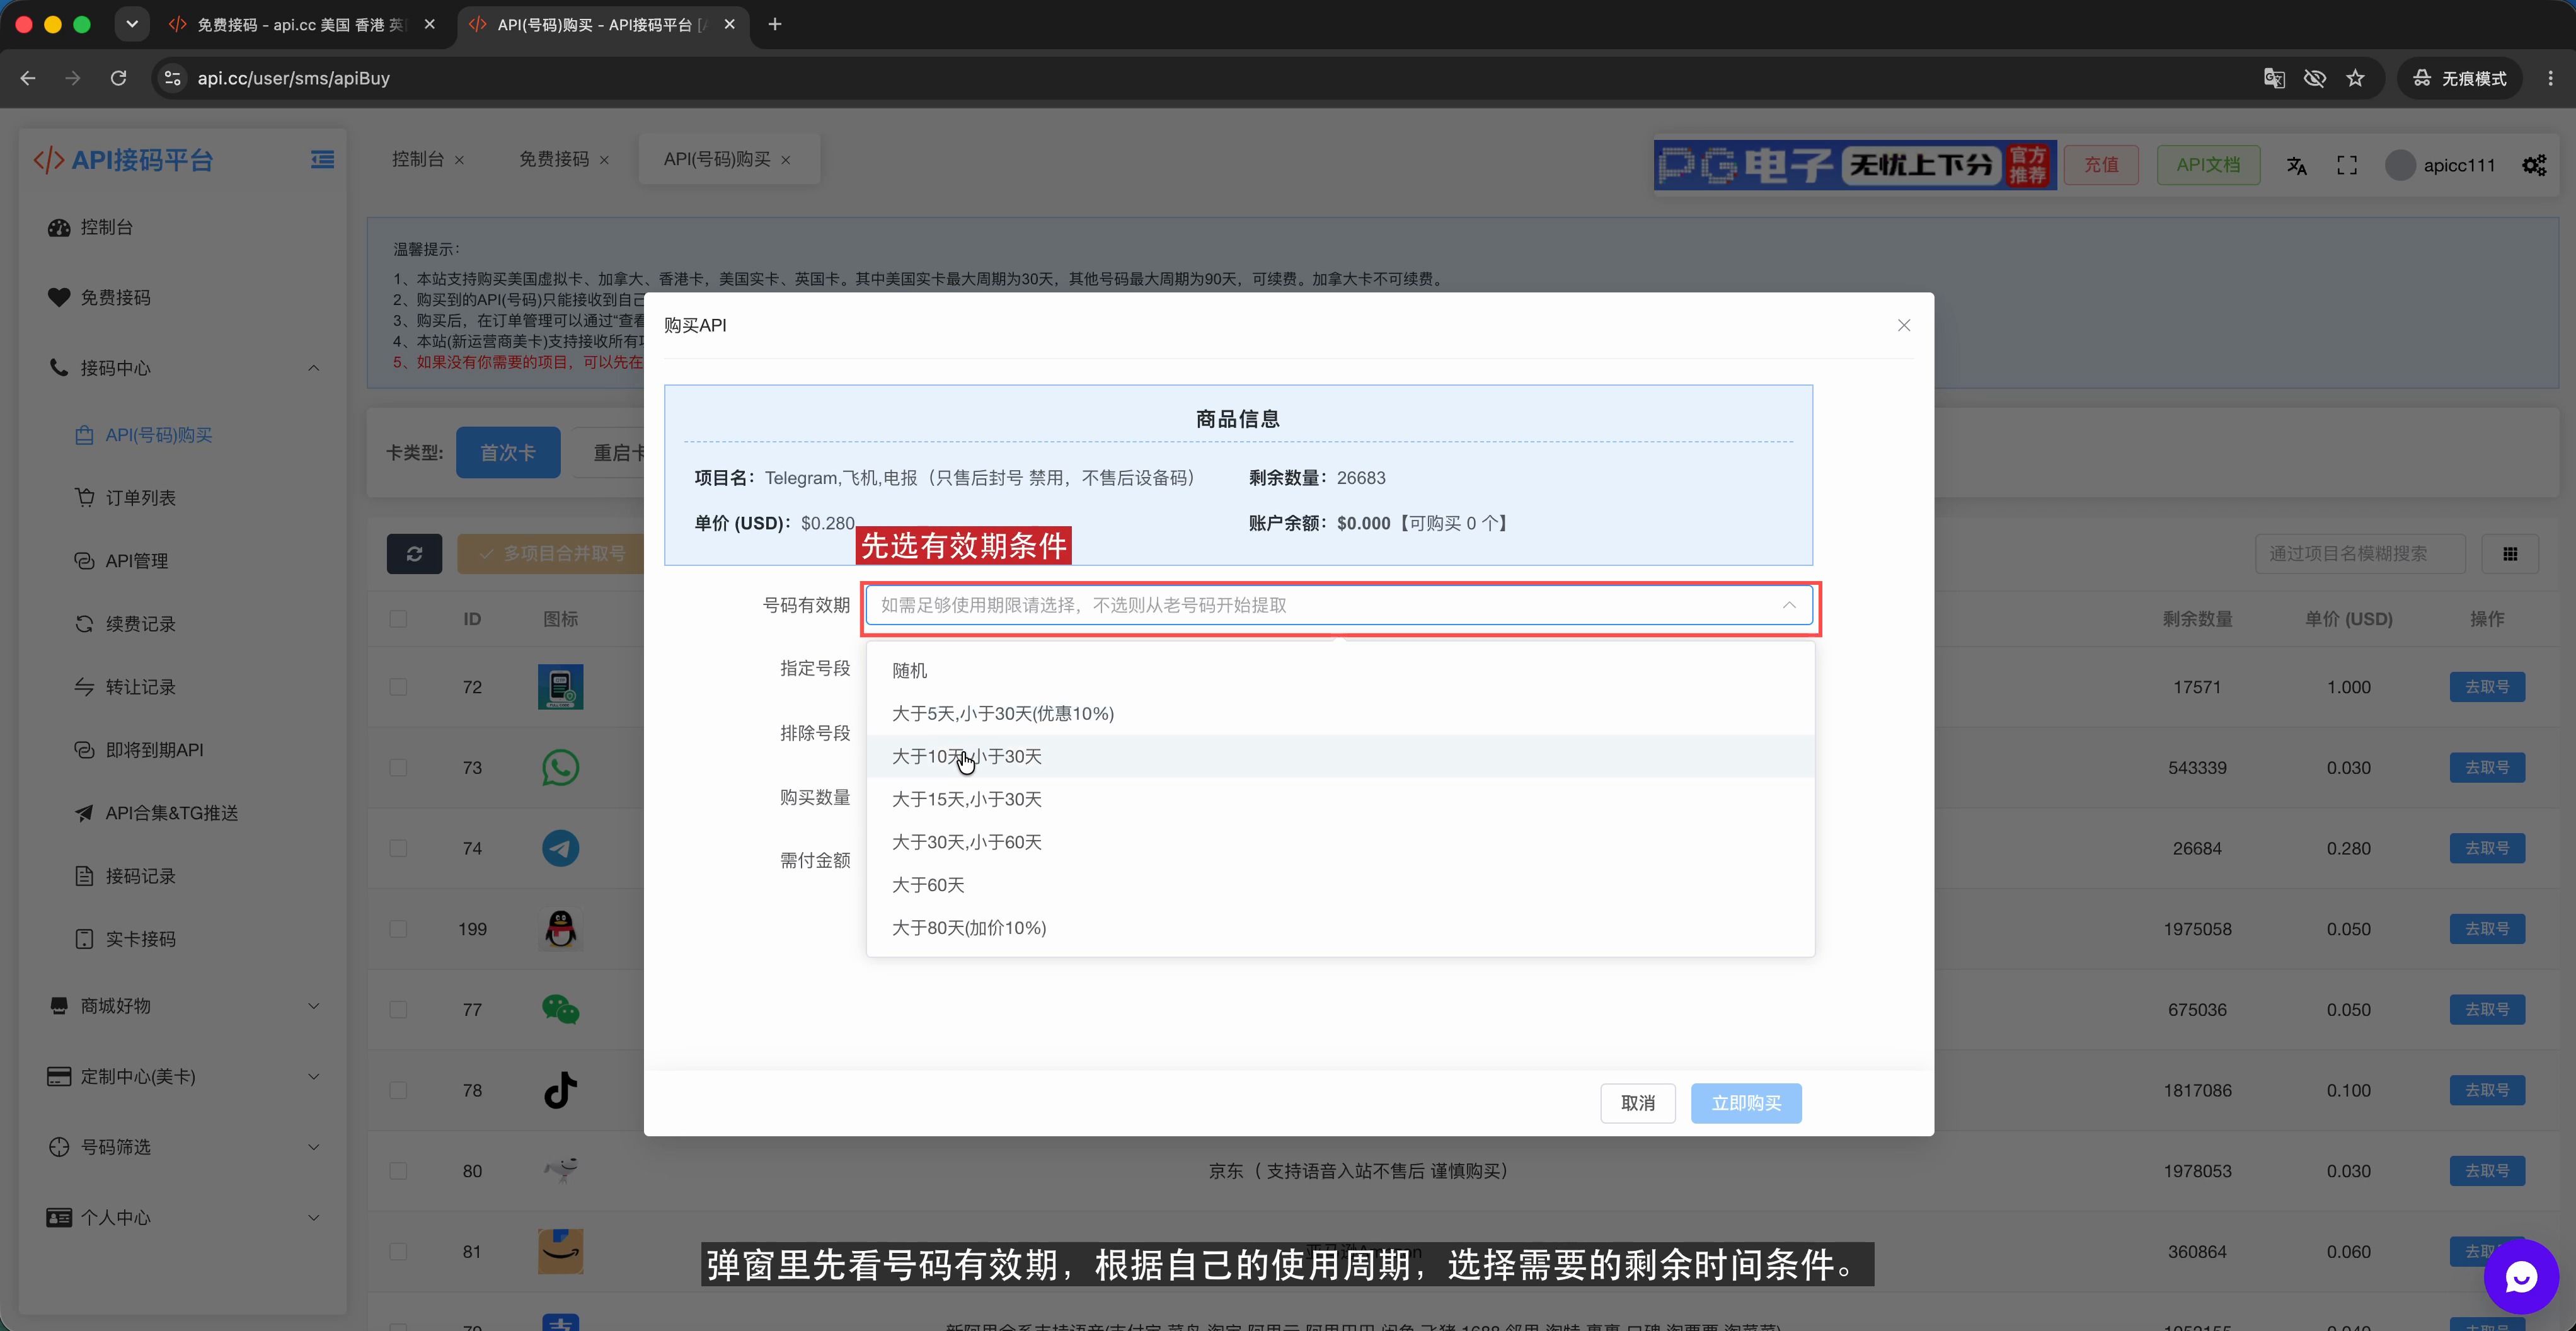Toggle fullscreen with the expand icon
2576x1331 pixels.
tap(2347, 166)
